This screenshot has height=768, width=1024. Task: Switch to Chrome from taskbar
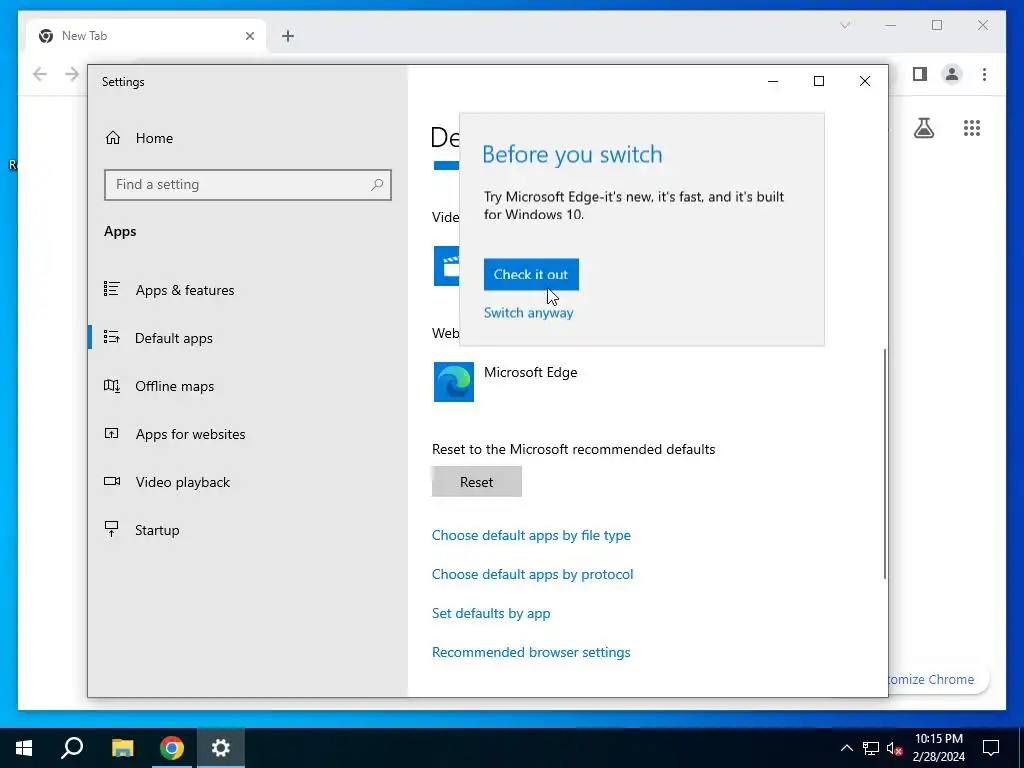[x=172, y=748]
